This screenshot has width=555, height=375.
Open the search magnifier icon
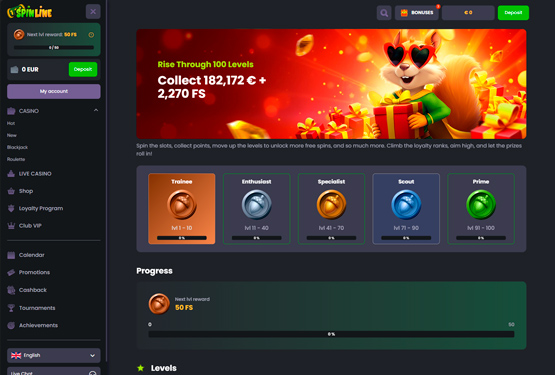pyautogui.click(x=384, y=13)
